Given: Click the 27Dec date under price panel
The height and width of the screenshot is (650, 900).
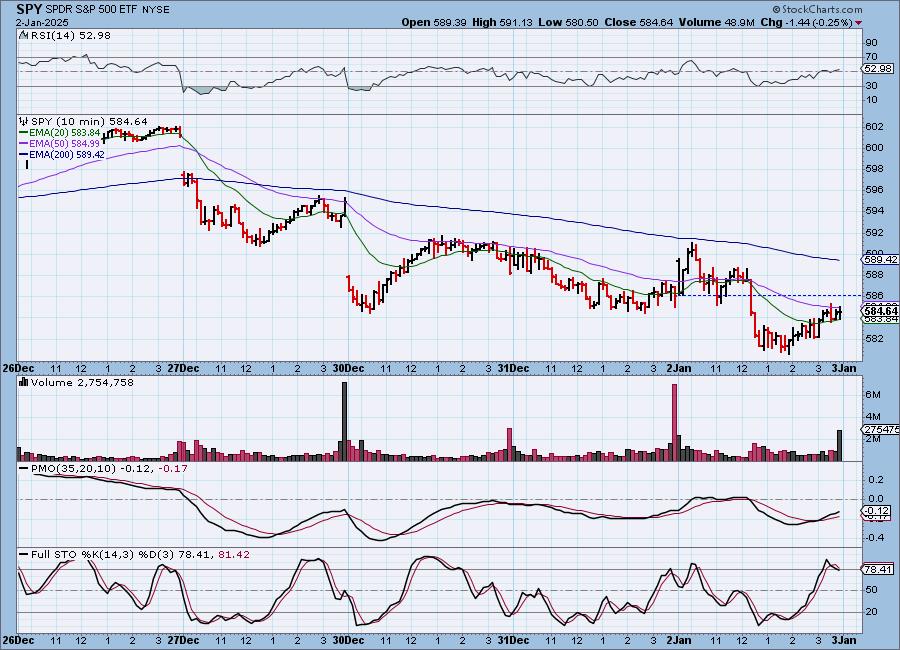Looking at the screenshot, I should (x=183, y=368).
